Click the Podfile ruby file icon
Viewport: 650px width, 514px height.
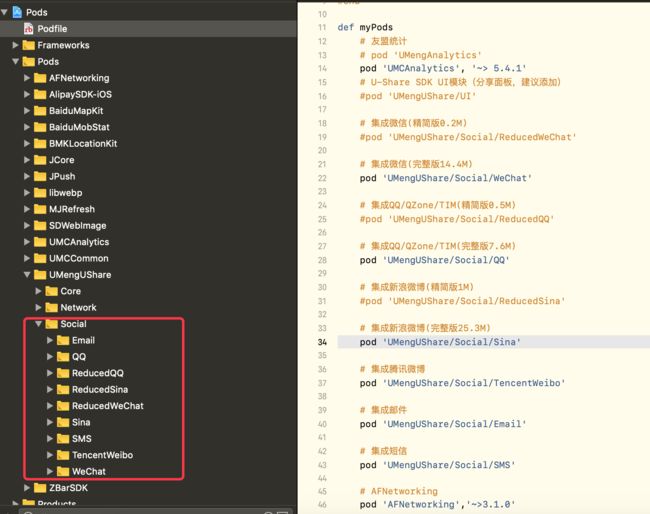[29, 29]
